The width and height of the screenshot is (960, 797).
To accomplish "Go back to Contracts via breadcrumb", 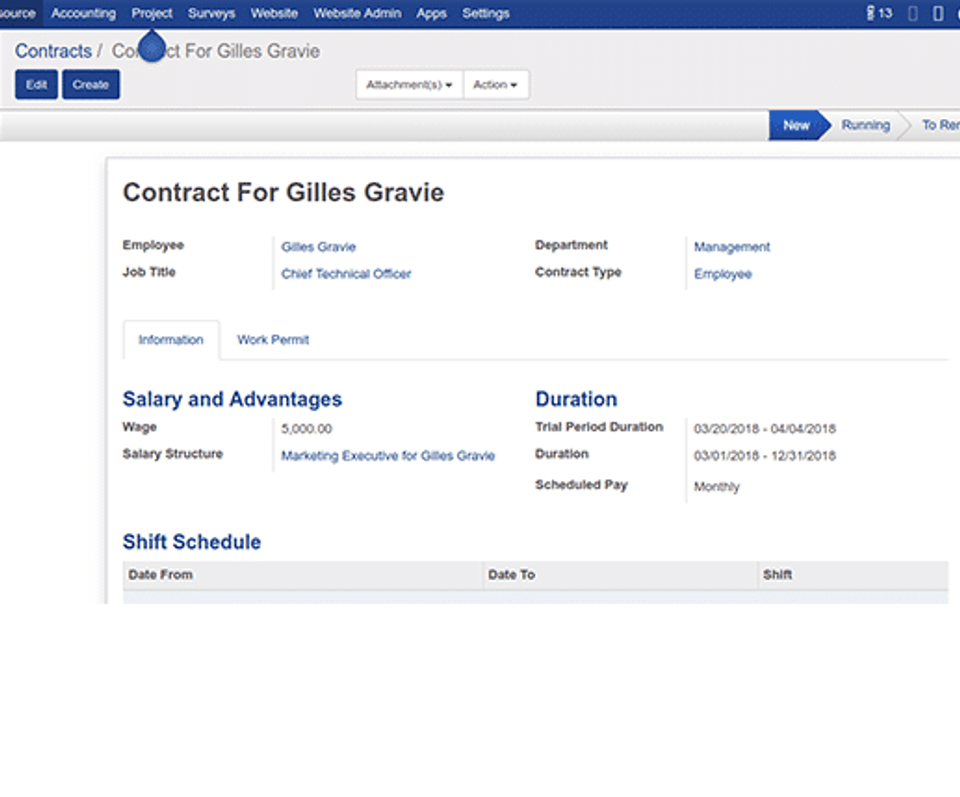I will coord(53,51).
